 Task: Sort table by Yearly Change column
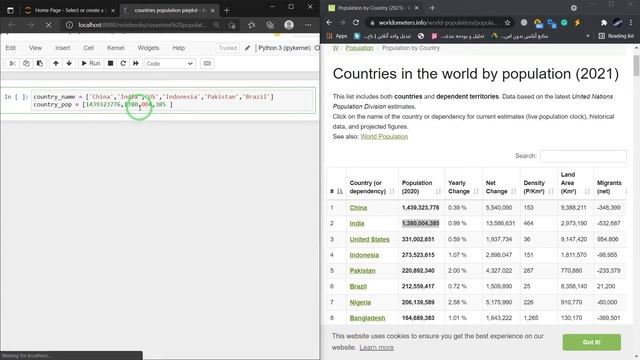pos(463,187)
